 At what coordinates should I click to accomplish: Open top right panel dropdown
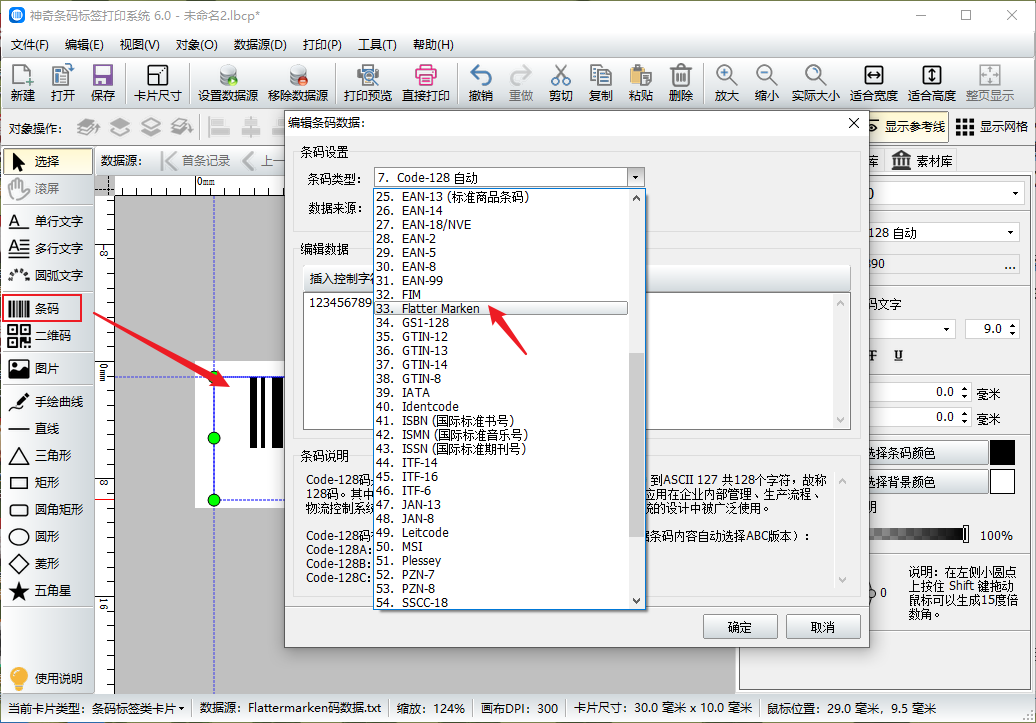point(1016,194)
